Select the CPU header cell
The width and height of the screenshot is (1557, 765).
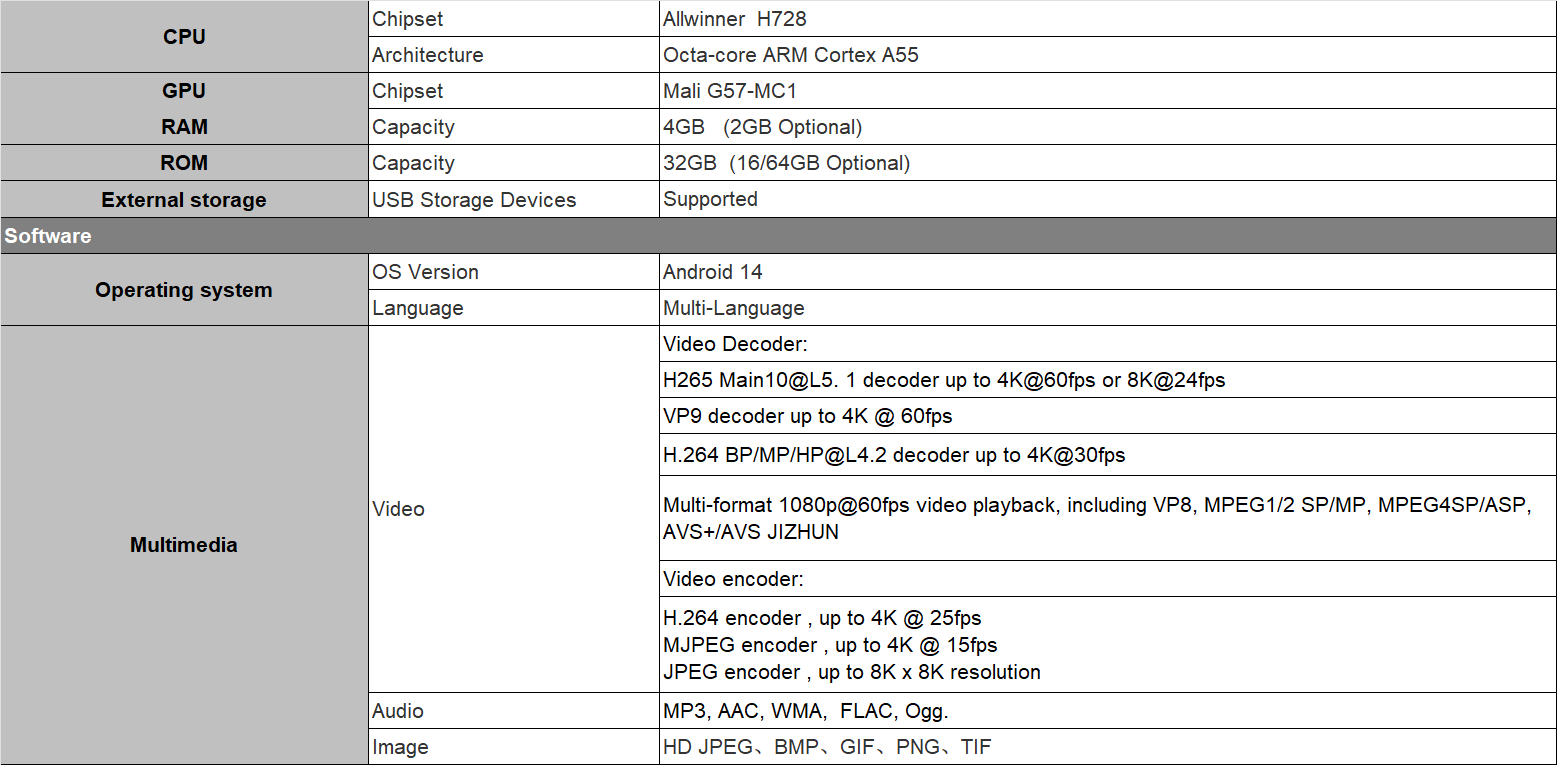184,36
